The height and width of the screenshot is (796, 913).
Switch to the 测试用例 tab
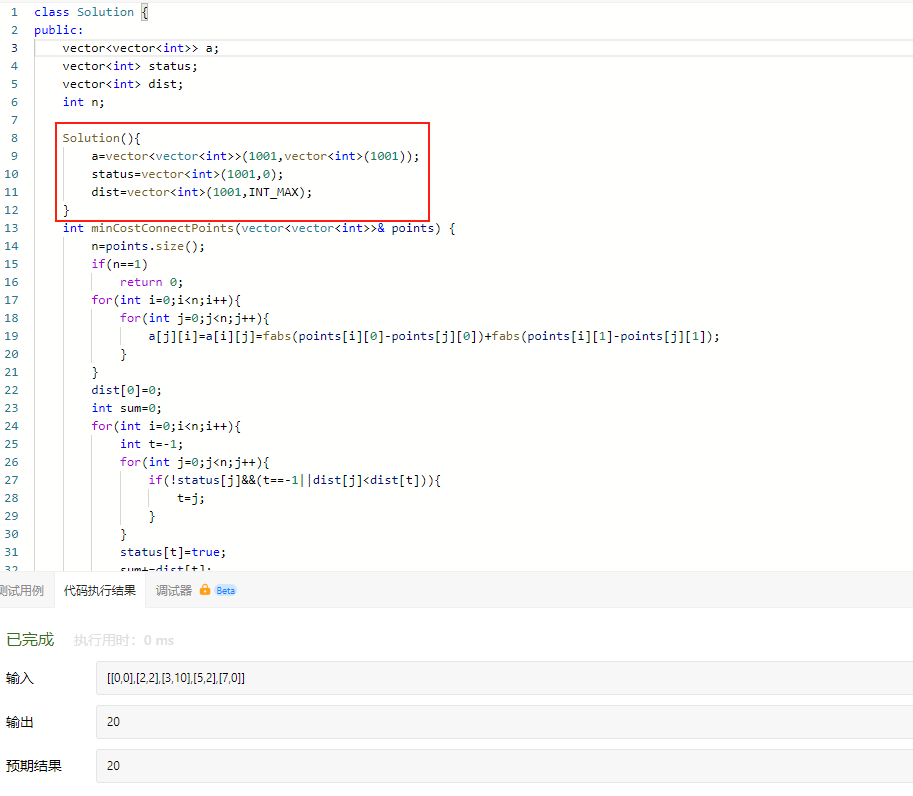pyautogui.click(x=22, y=590)
